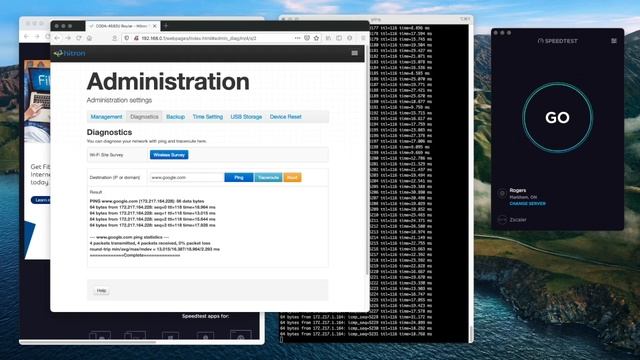Click the insecure connection lock icon
The height and width of the screenshot is (360, 640).
click(x=136, y=38)
